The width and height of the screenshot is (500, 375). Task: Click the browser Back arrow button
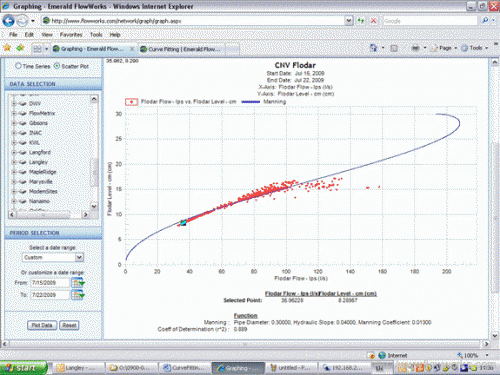pos(8,21)
